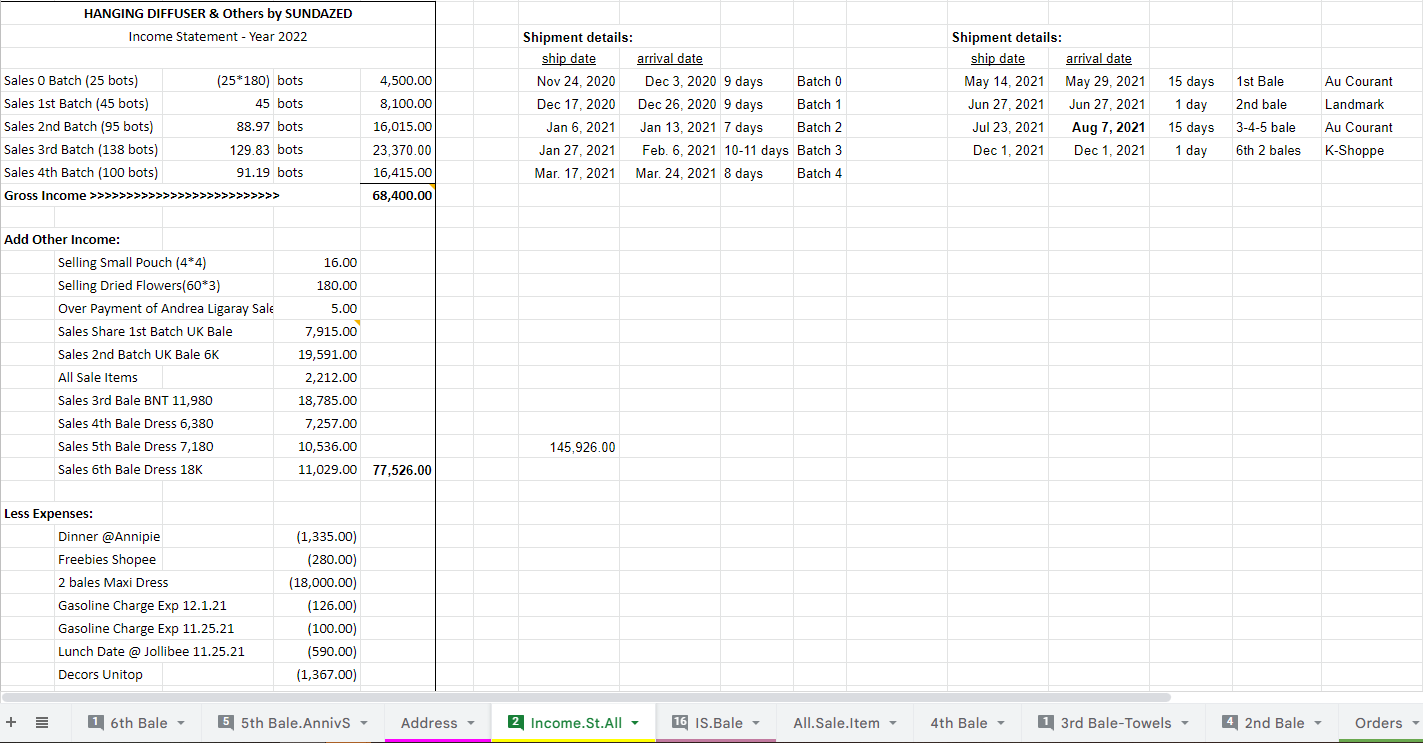Open the Income.St.All tab dropdown menu
The height and width of the screenshot is (743, 1423).
tap(634, 722)
